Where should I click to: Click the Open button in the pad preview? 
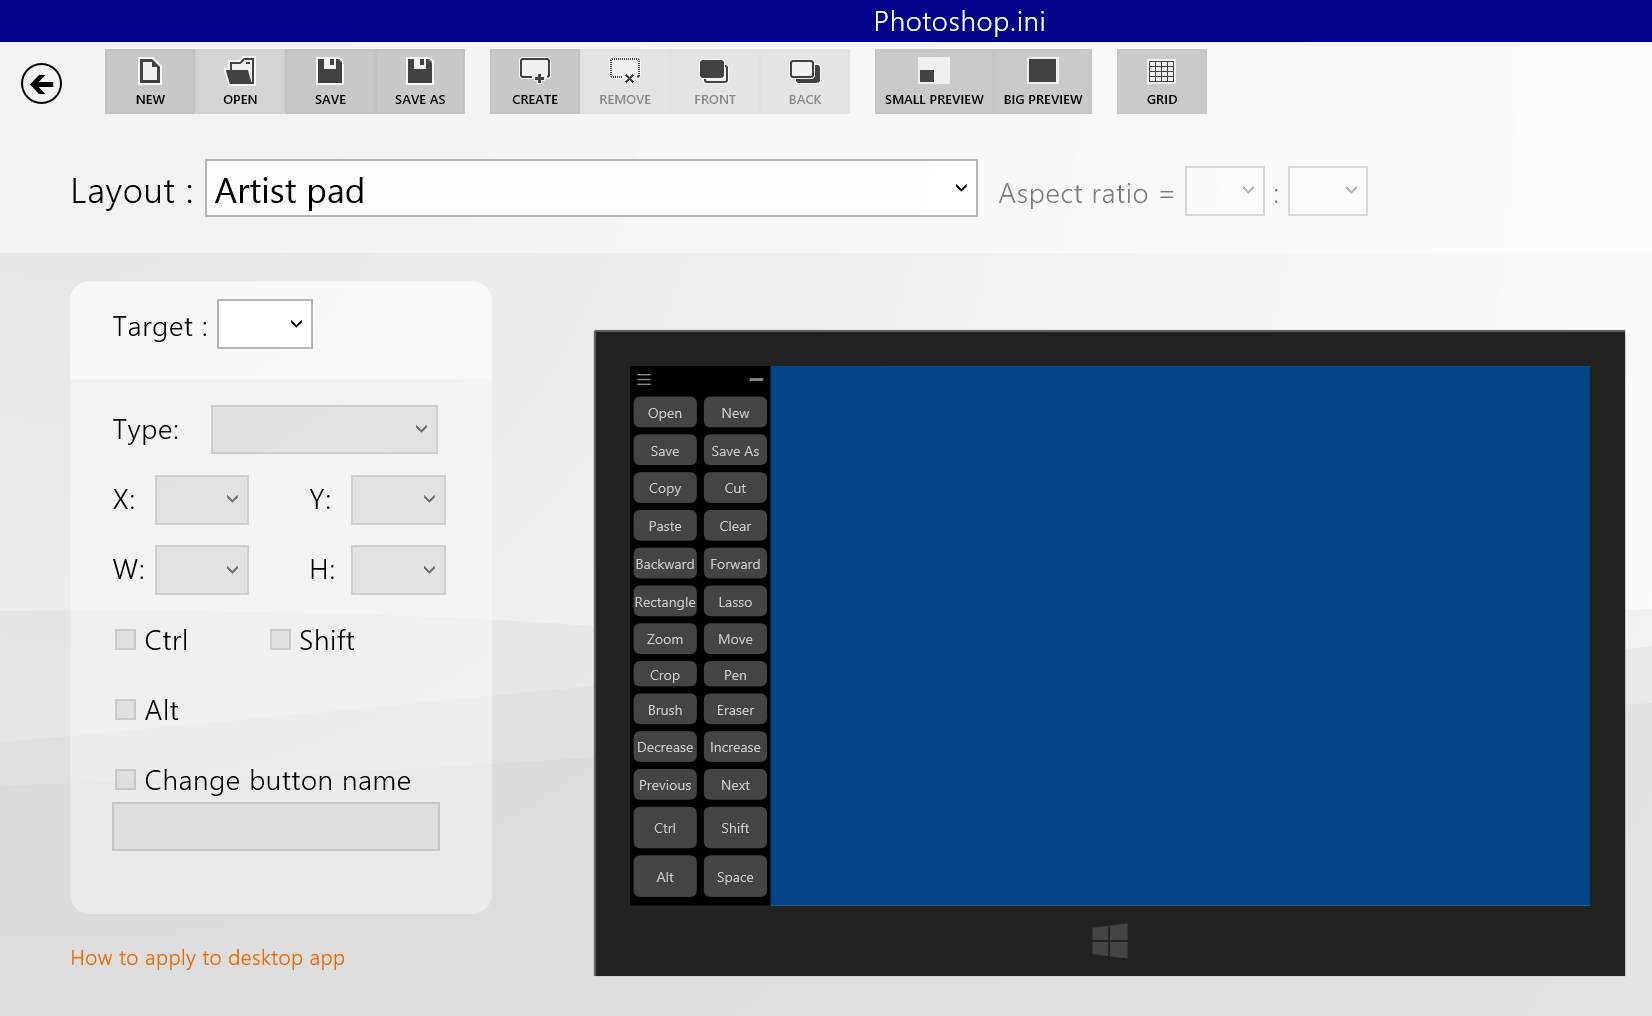tap(665, 413)
